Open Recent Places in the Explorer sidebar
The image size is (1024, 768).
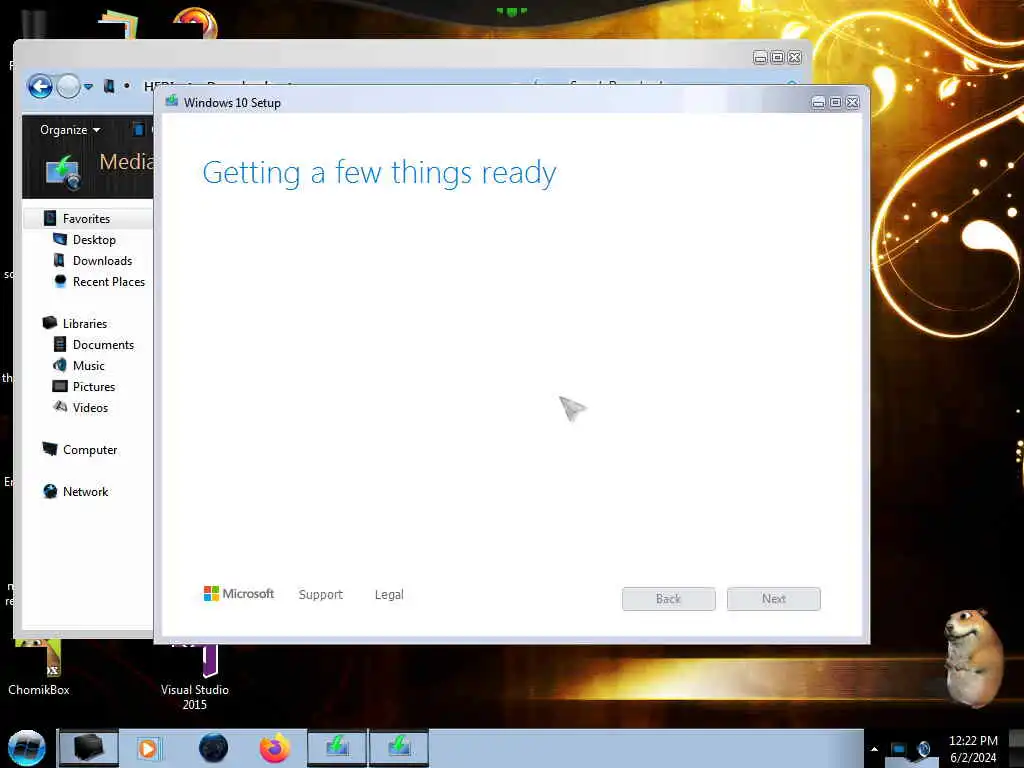pos(109,281)
